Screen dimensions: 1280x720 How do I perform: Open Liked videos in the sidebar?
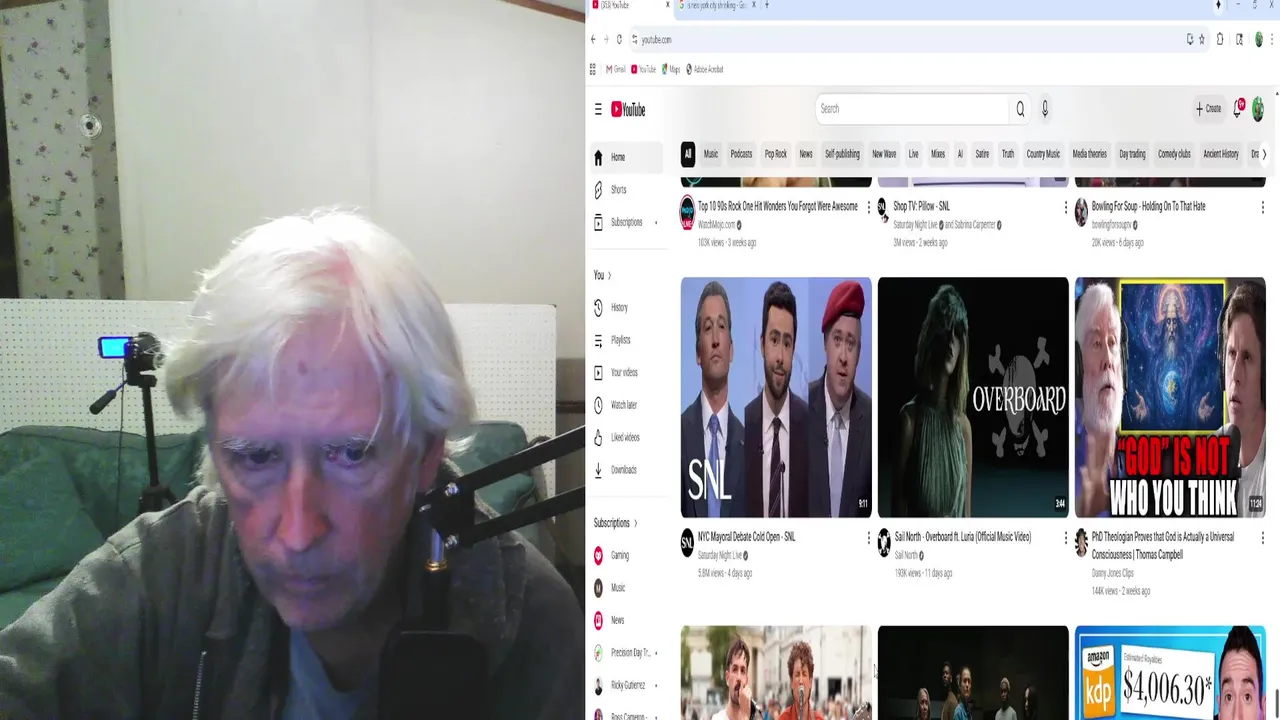pos(626,437)
